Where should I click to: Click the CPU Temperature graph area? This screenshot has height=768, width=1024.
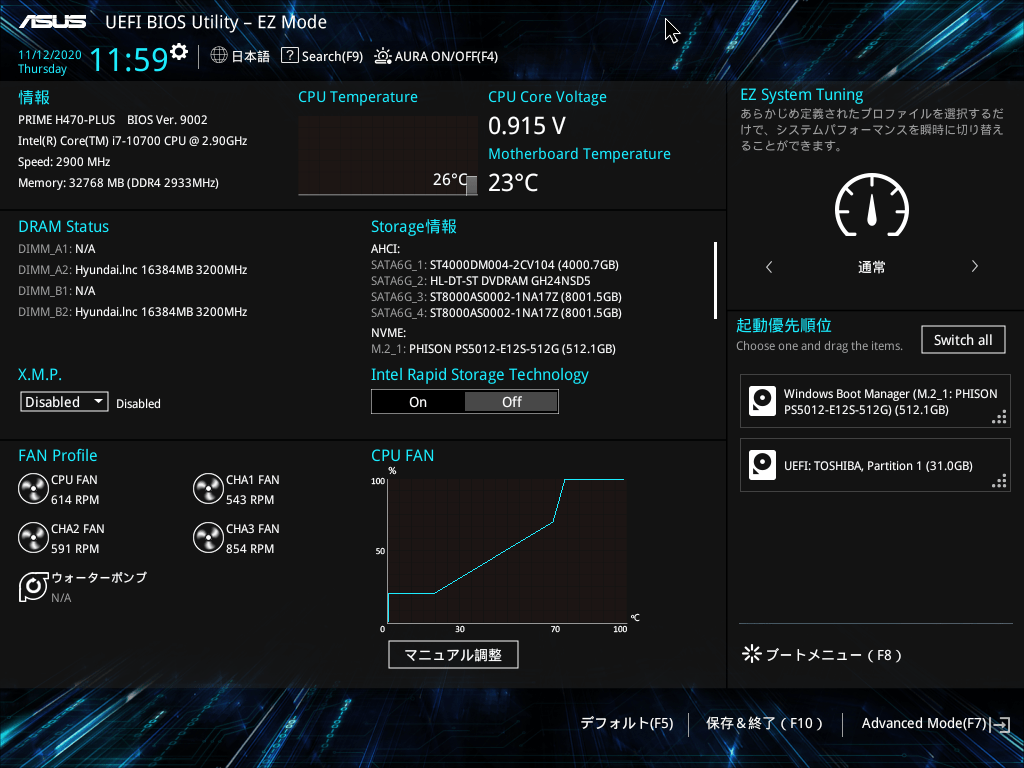coord(388,155)
